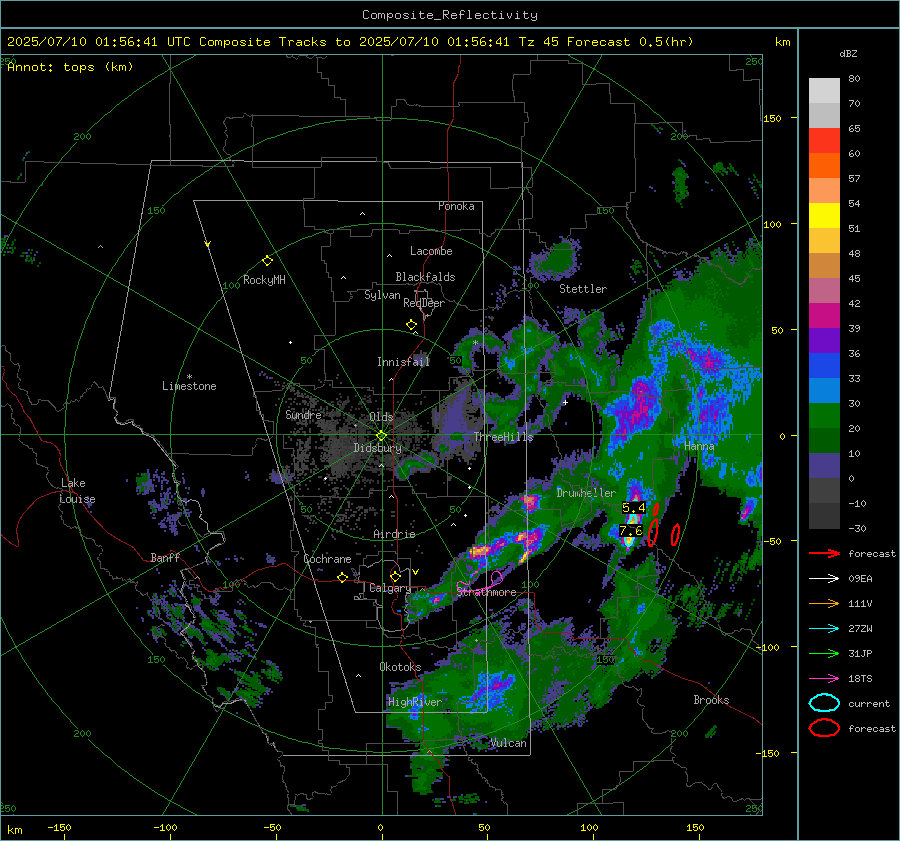Pick the magenta 39-42 dBZ color swatch

point(824,316)
